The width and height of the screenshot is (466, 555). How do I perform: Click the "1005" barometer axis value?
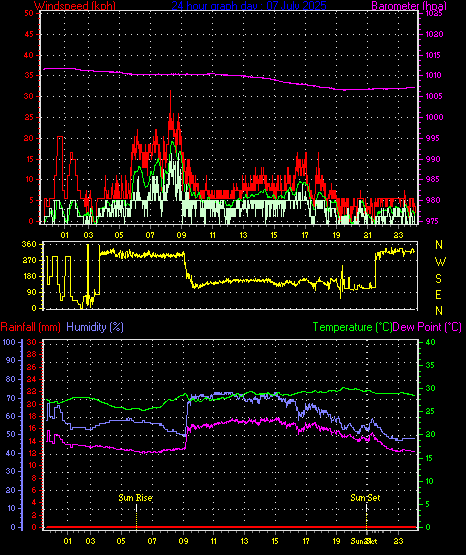(x=434, y=96)
